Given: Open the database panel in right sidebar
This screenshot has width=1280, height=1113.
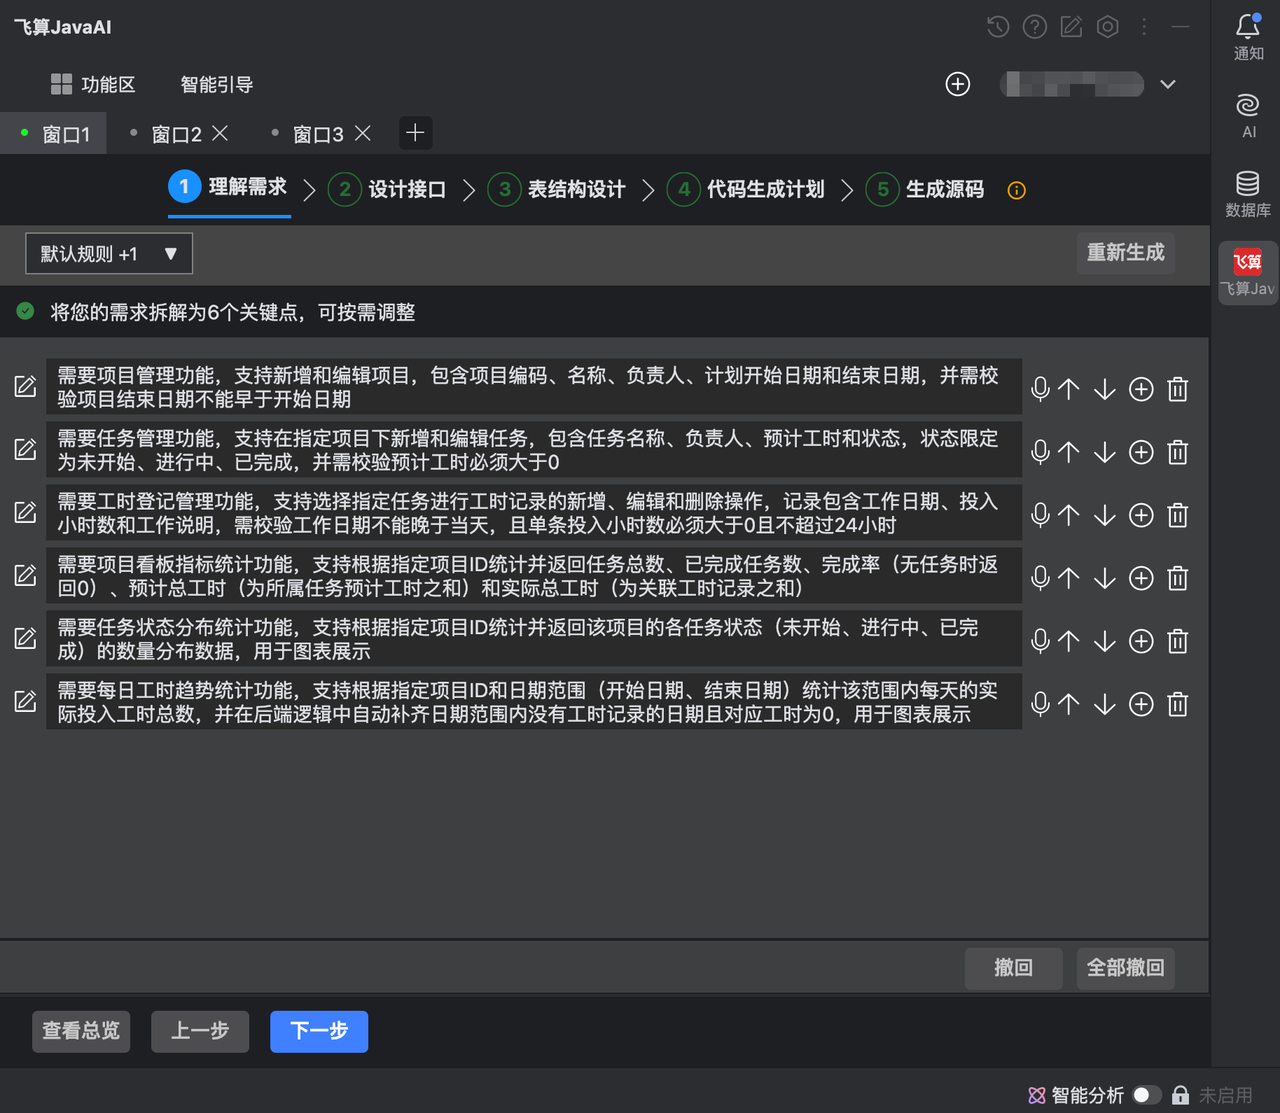Looking at the screenshot, I should [x=1248, y=194].
